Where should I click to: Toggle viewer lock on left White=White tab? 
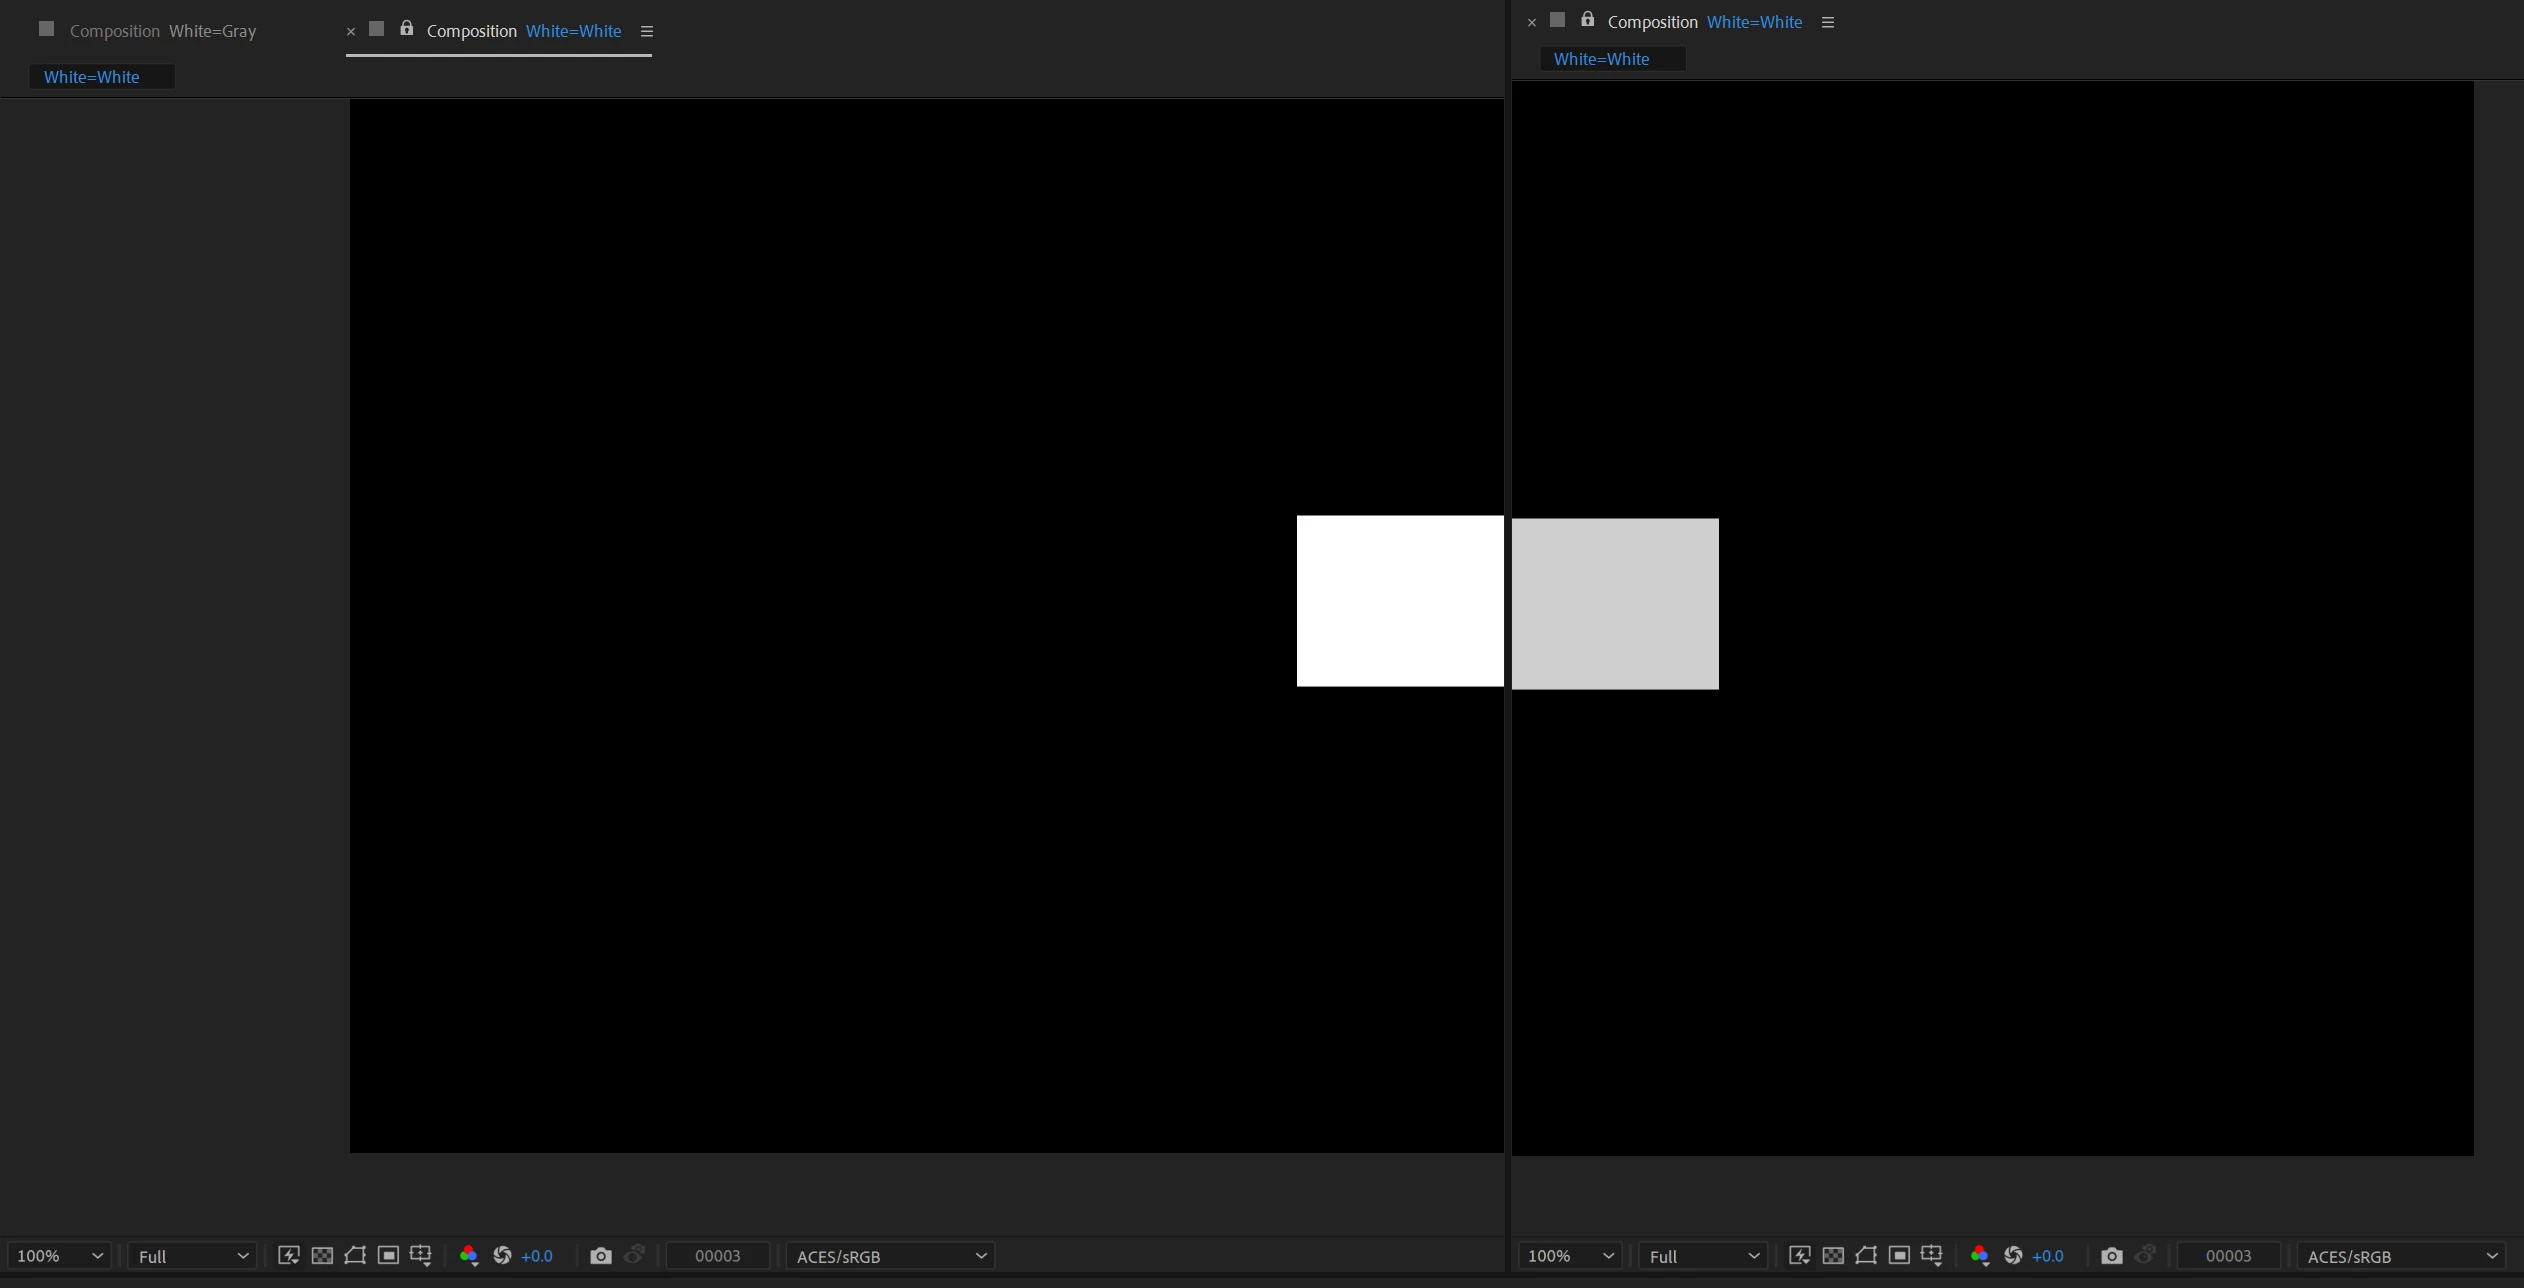406,29
